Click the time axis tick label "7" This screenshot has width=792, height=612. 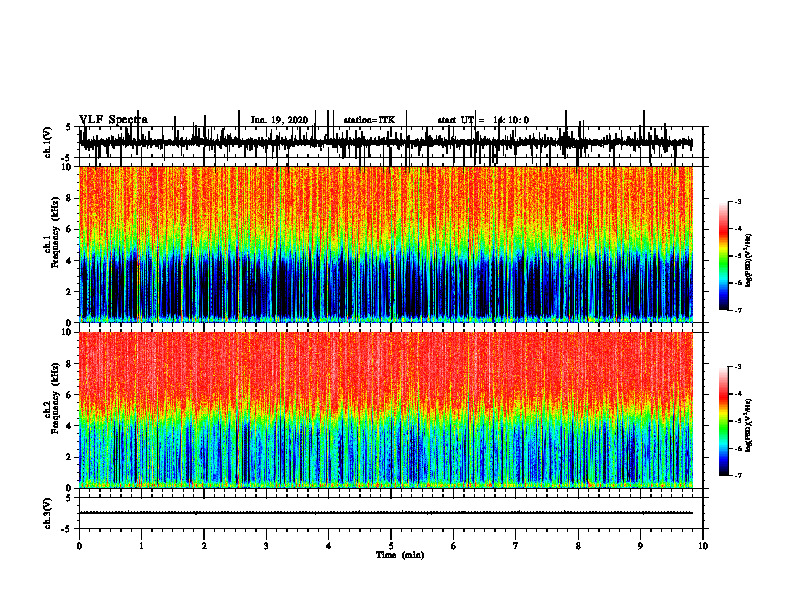[x=516, y=546]
